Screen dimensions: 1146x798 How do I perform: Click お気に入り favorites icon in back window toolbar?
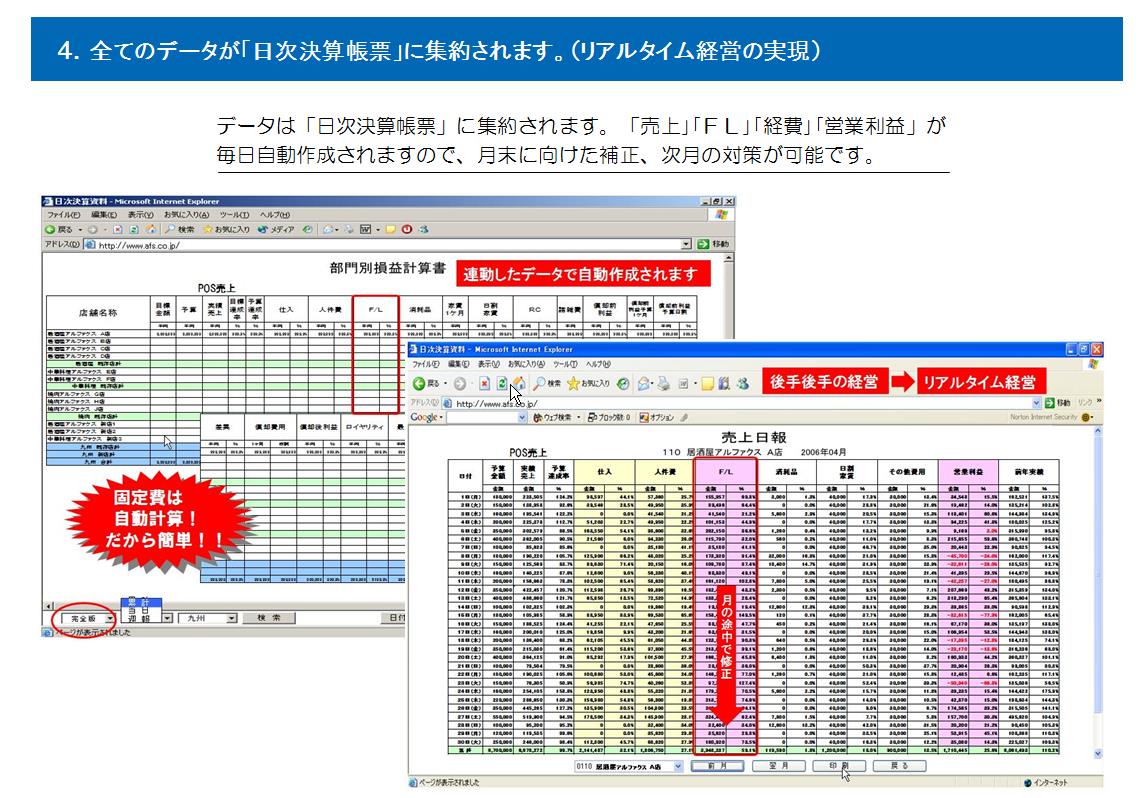pyautogui.click(x=208, y=229)
